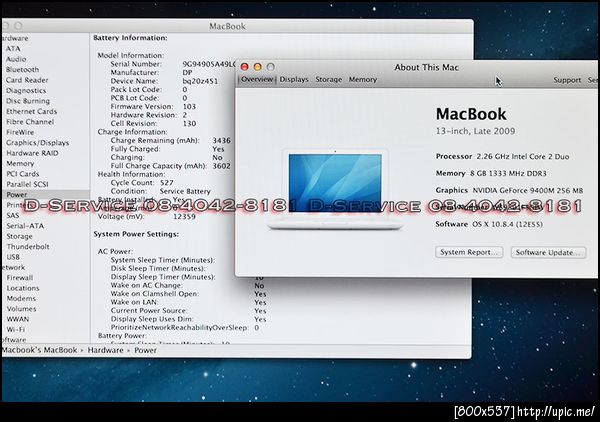This screenshot has width=600, height=422.
Task: Select ATA in the System Report sidebar
Action: click(x=13, y=49)
